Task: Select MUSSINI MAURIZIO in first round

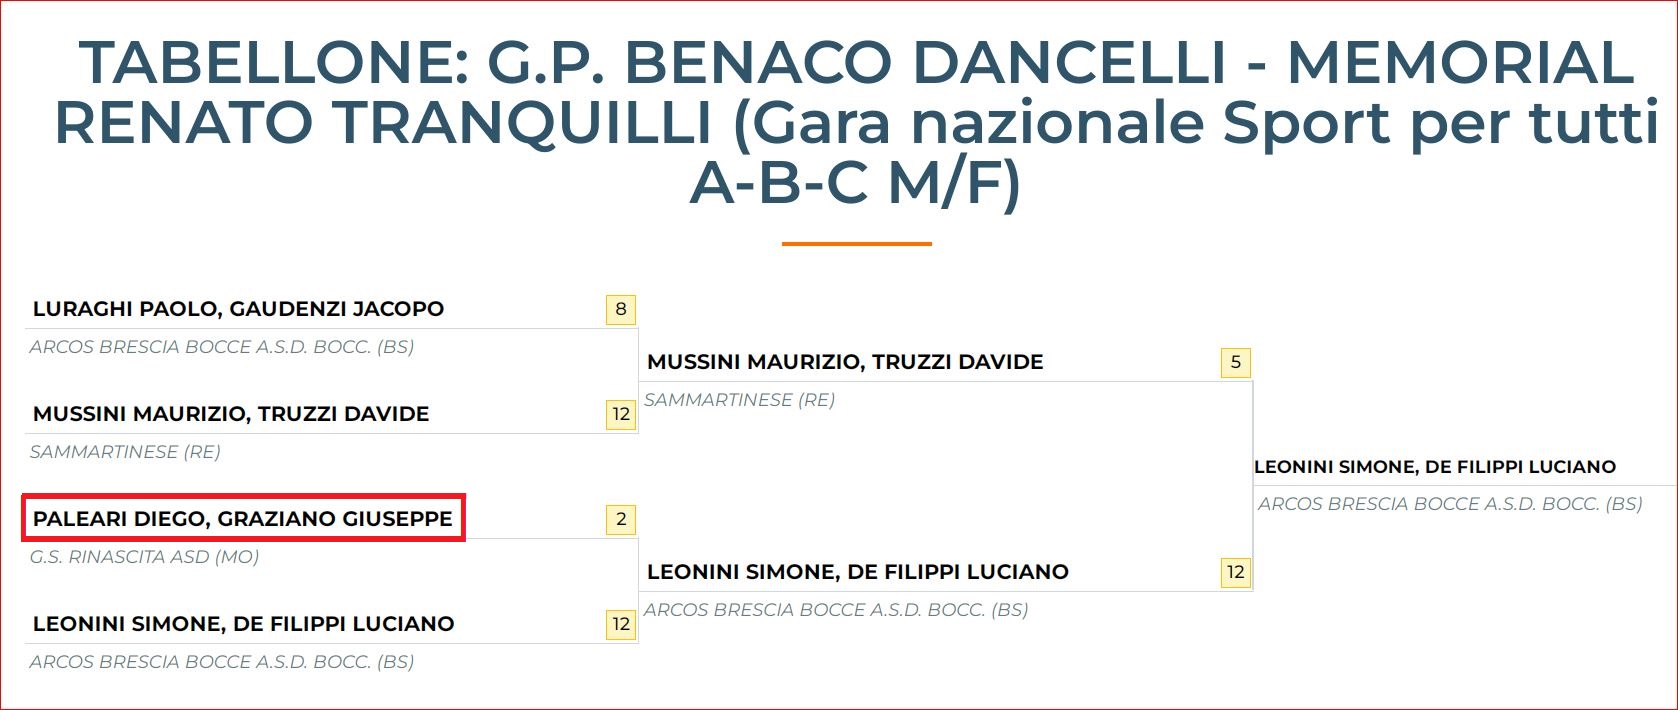Action: coord(231,414)
